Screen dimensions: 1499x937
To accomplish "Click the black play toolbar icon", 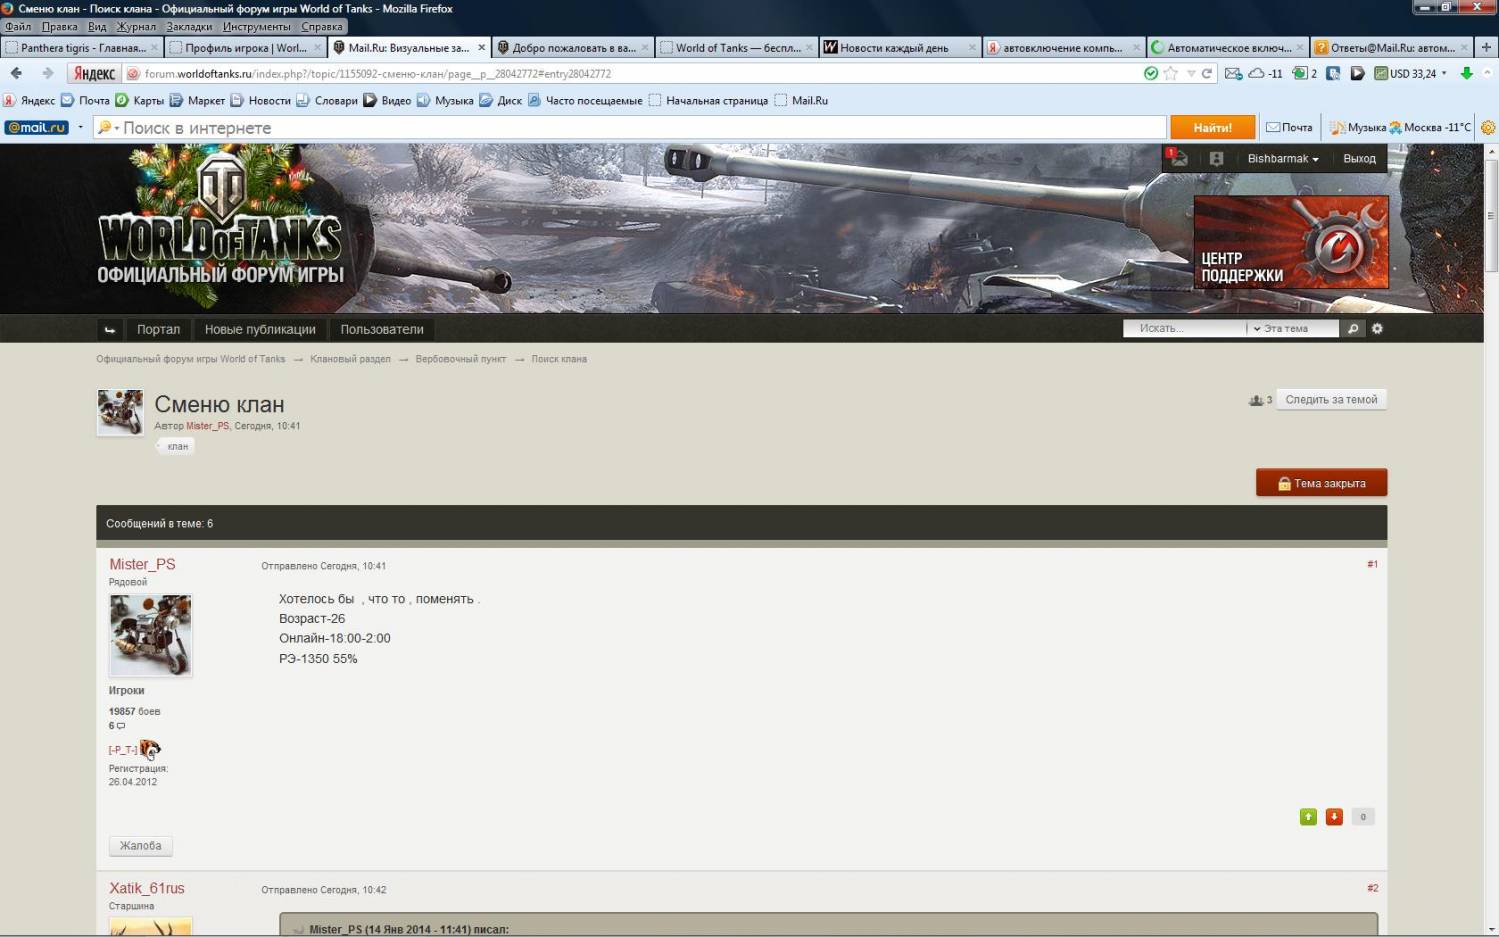I will pyautogui.click(x=1357, y=73).
